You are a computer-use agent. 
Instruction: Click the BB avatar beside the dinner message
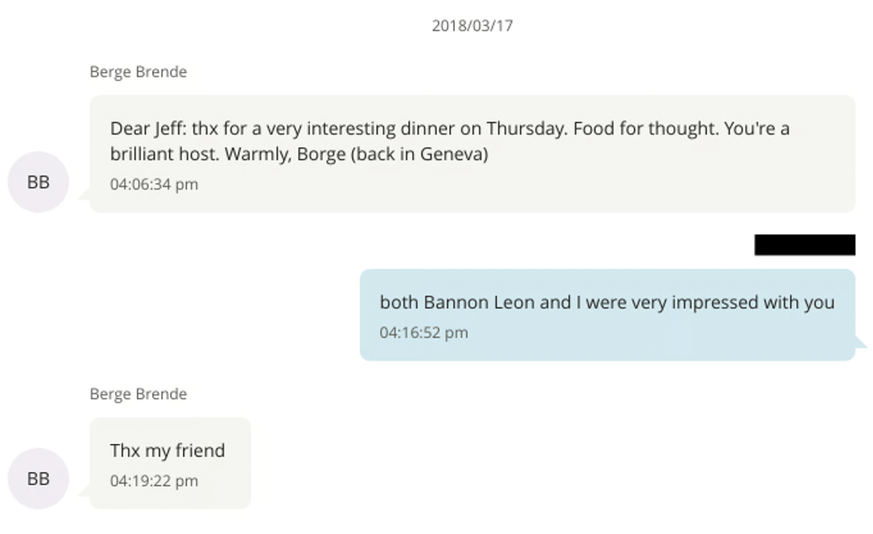[x=38, y=182]
